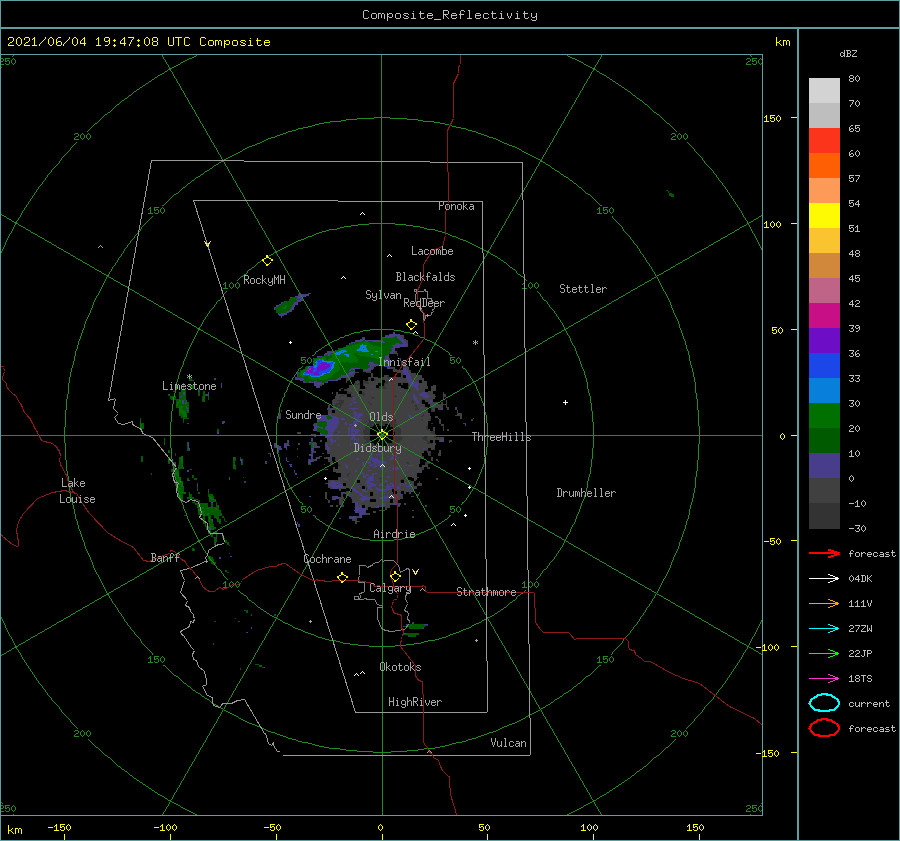
Task: Click the yellow diamond marker below RedDeer
Action: tap(412, 325)
